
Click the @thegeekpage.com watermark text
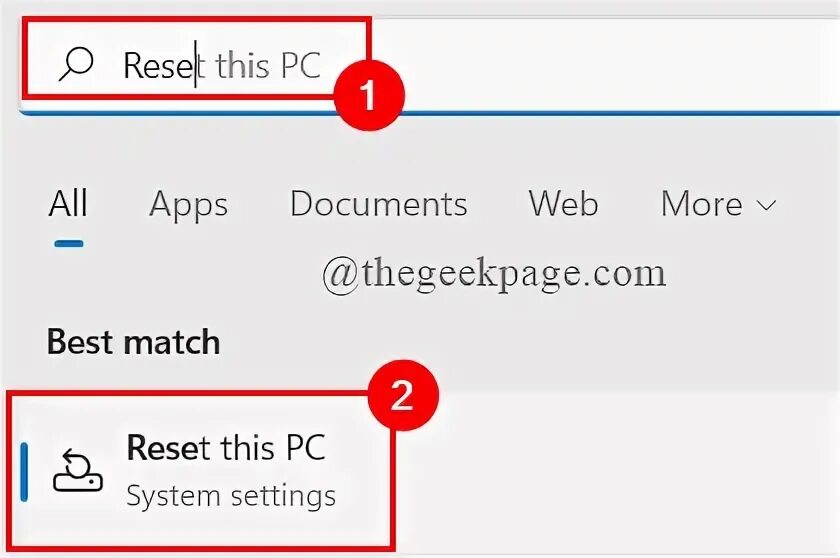[x=493, y=272]
